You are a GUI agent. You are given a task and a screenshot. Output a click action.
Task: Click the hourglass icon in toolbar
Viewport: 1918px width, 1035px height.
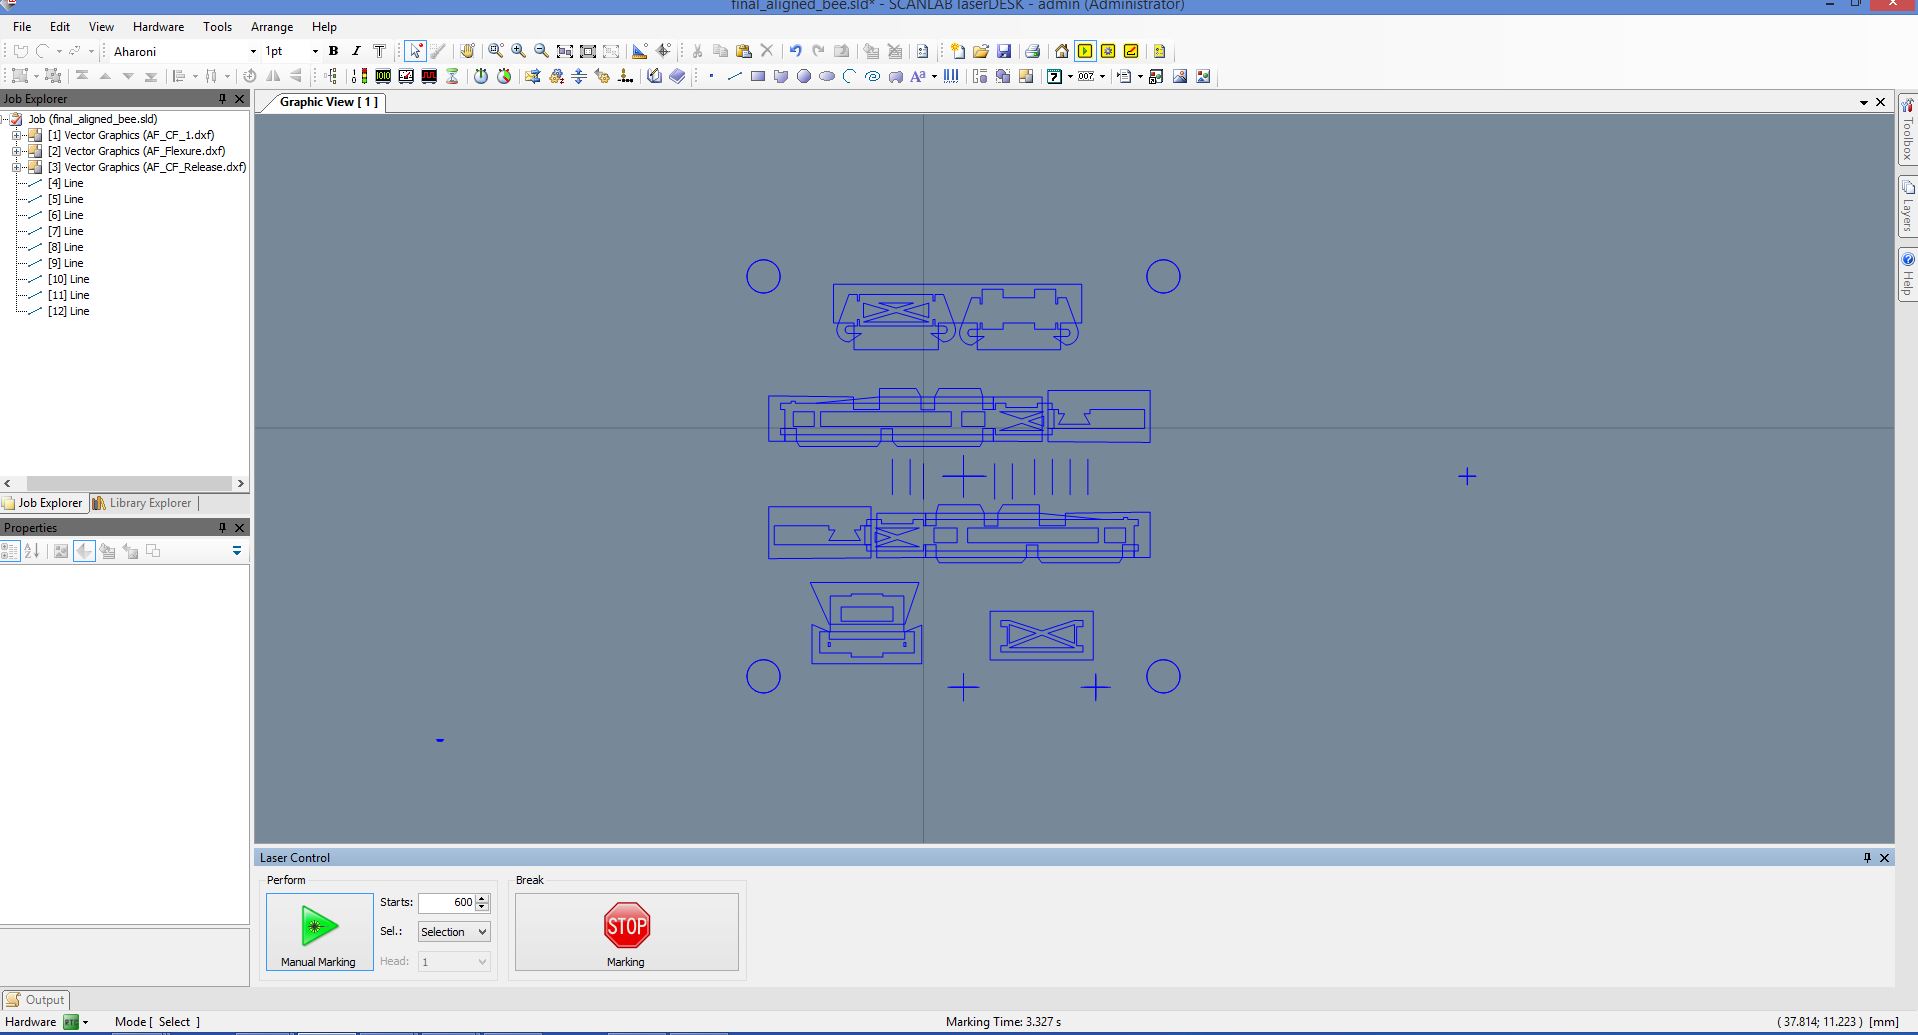coord(452,76)
